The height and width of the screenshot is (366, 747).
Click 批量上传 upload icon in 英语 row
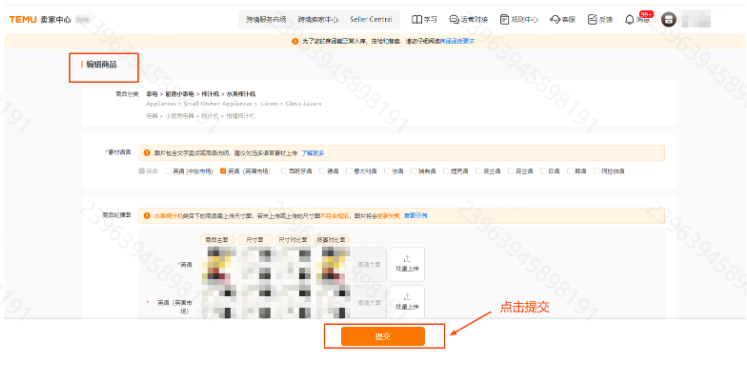[x=407, y=264]
